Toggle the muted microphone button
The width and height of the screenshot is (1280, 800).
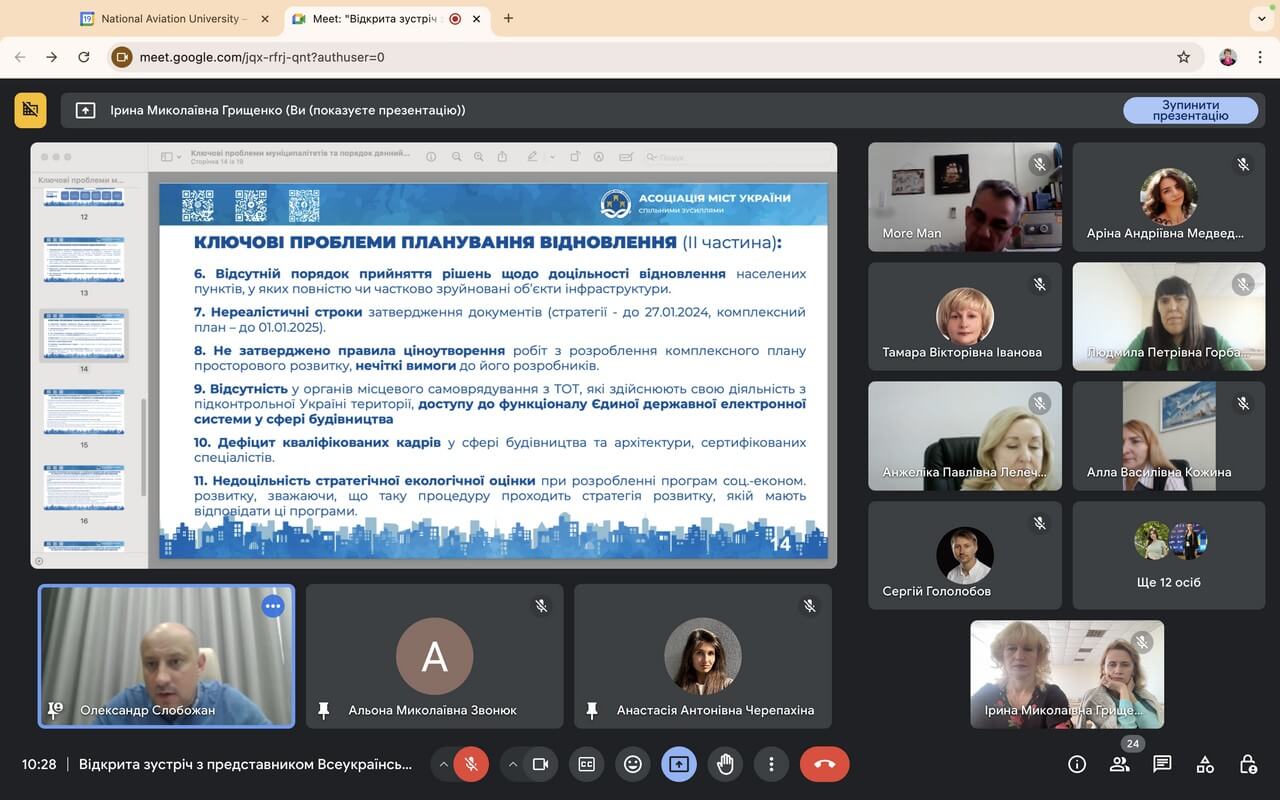(x=471, y=764)
